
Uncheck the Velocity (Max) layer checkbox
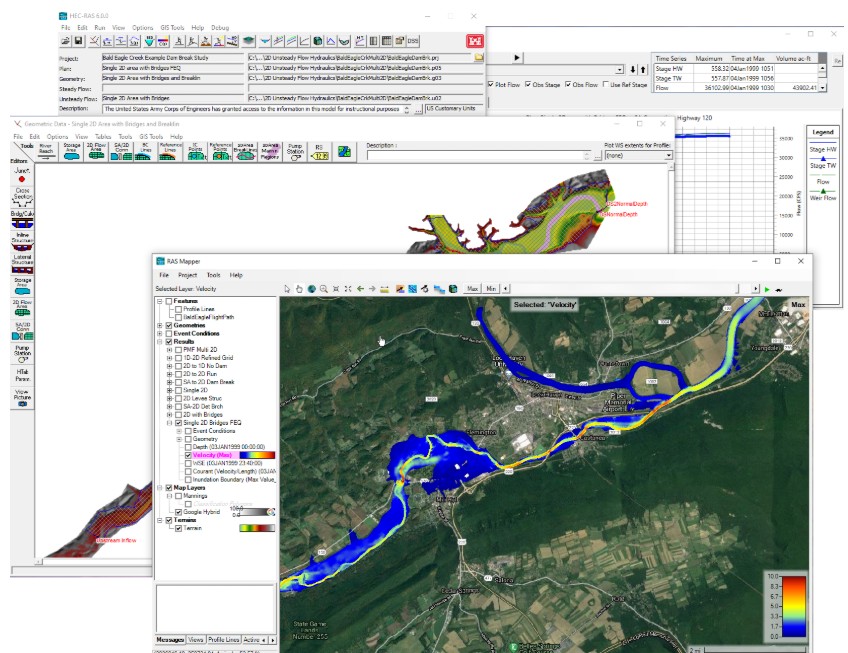pyautogui.click(x=187, y=453)
